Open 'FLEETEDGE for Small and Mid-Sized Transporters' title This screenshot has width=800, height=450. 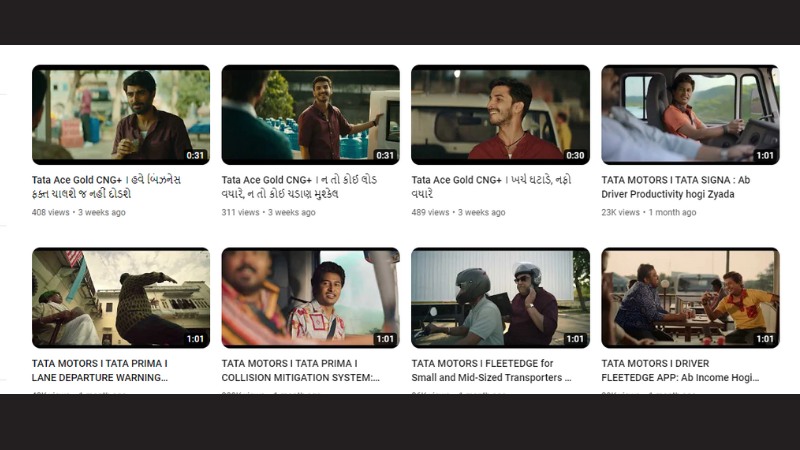click(x=491, y=370)
